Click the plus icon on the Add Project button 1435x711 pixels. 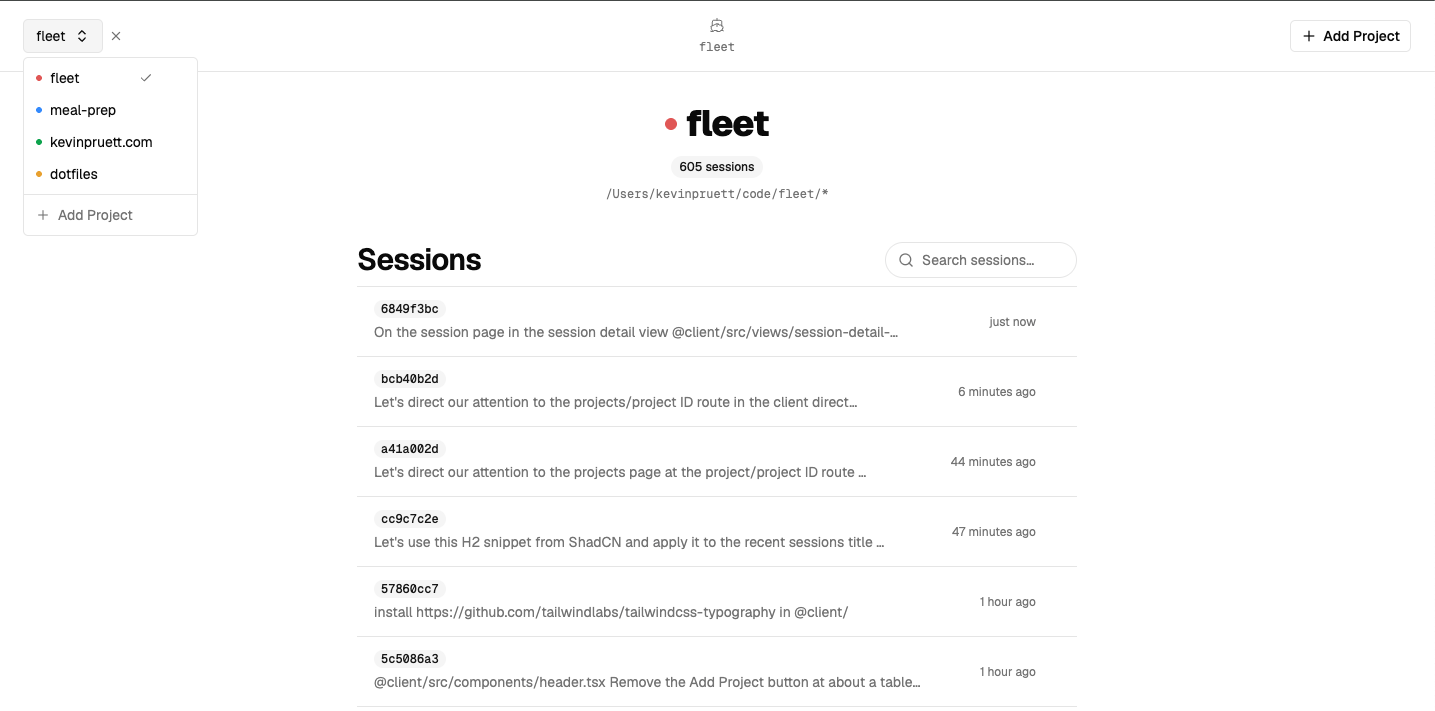point(1308,35)
